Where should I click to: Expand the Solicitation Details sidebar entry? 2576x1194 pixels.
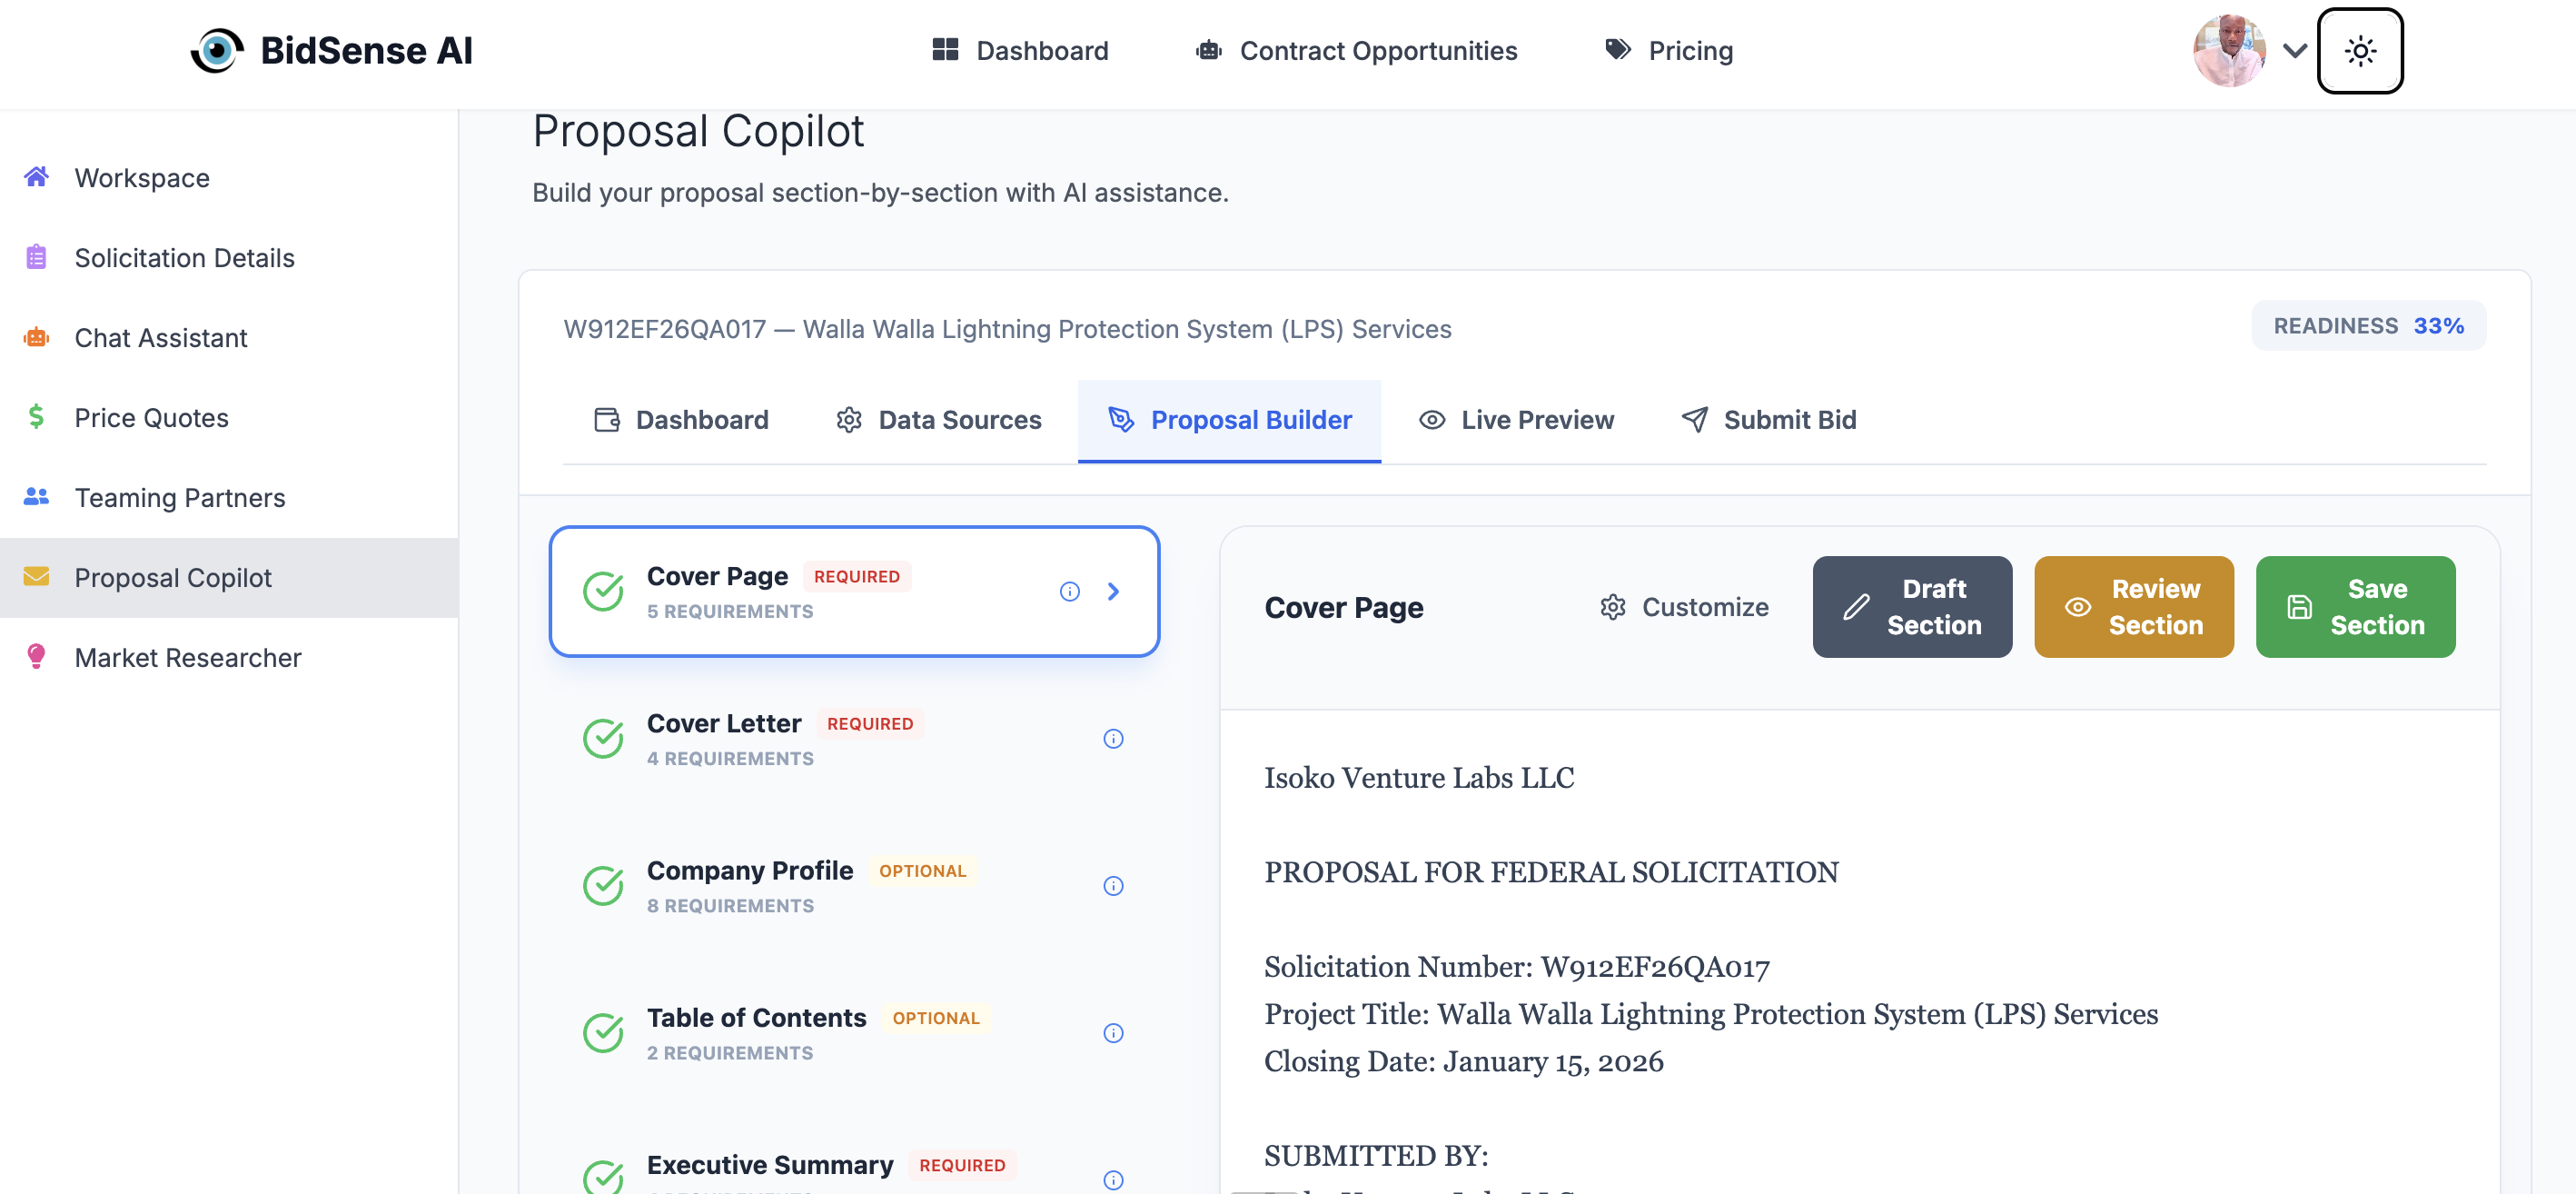coord(184,257)
